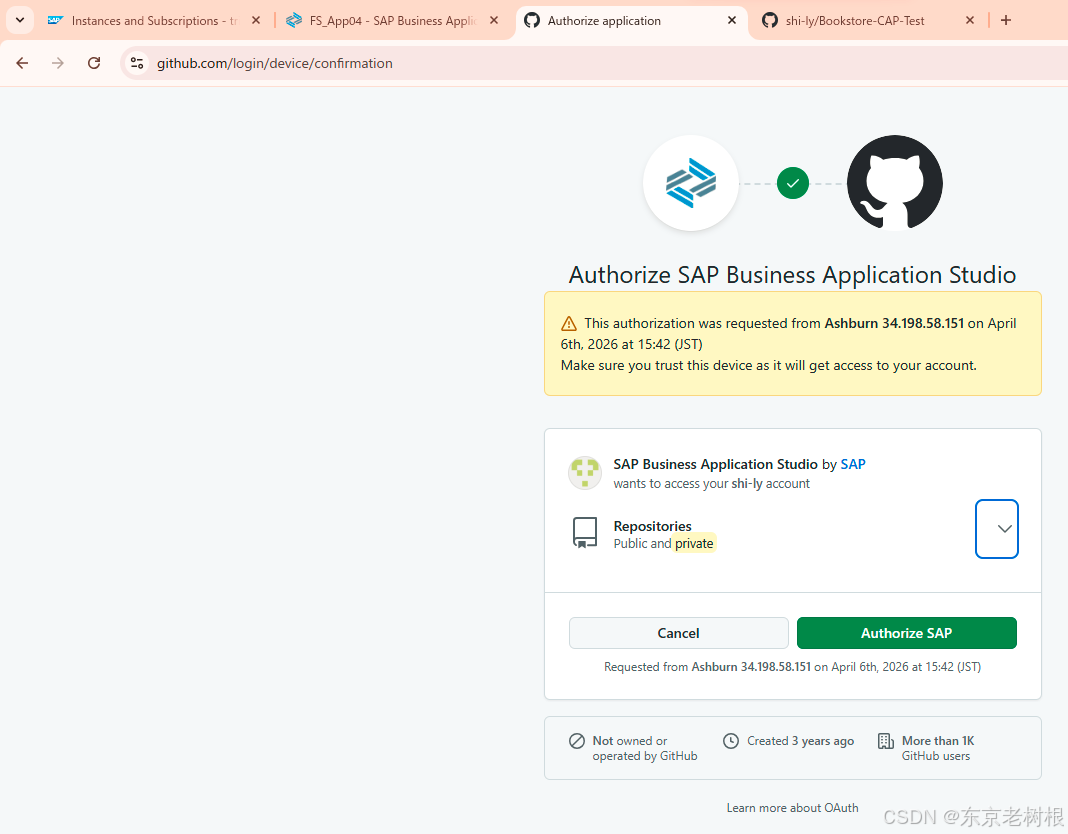Click the BAS favicon on FS_App04 tab
The image size is (1068, 834).
click(294, 20)
